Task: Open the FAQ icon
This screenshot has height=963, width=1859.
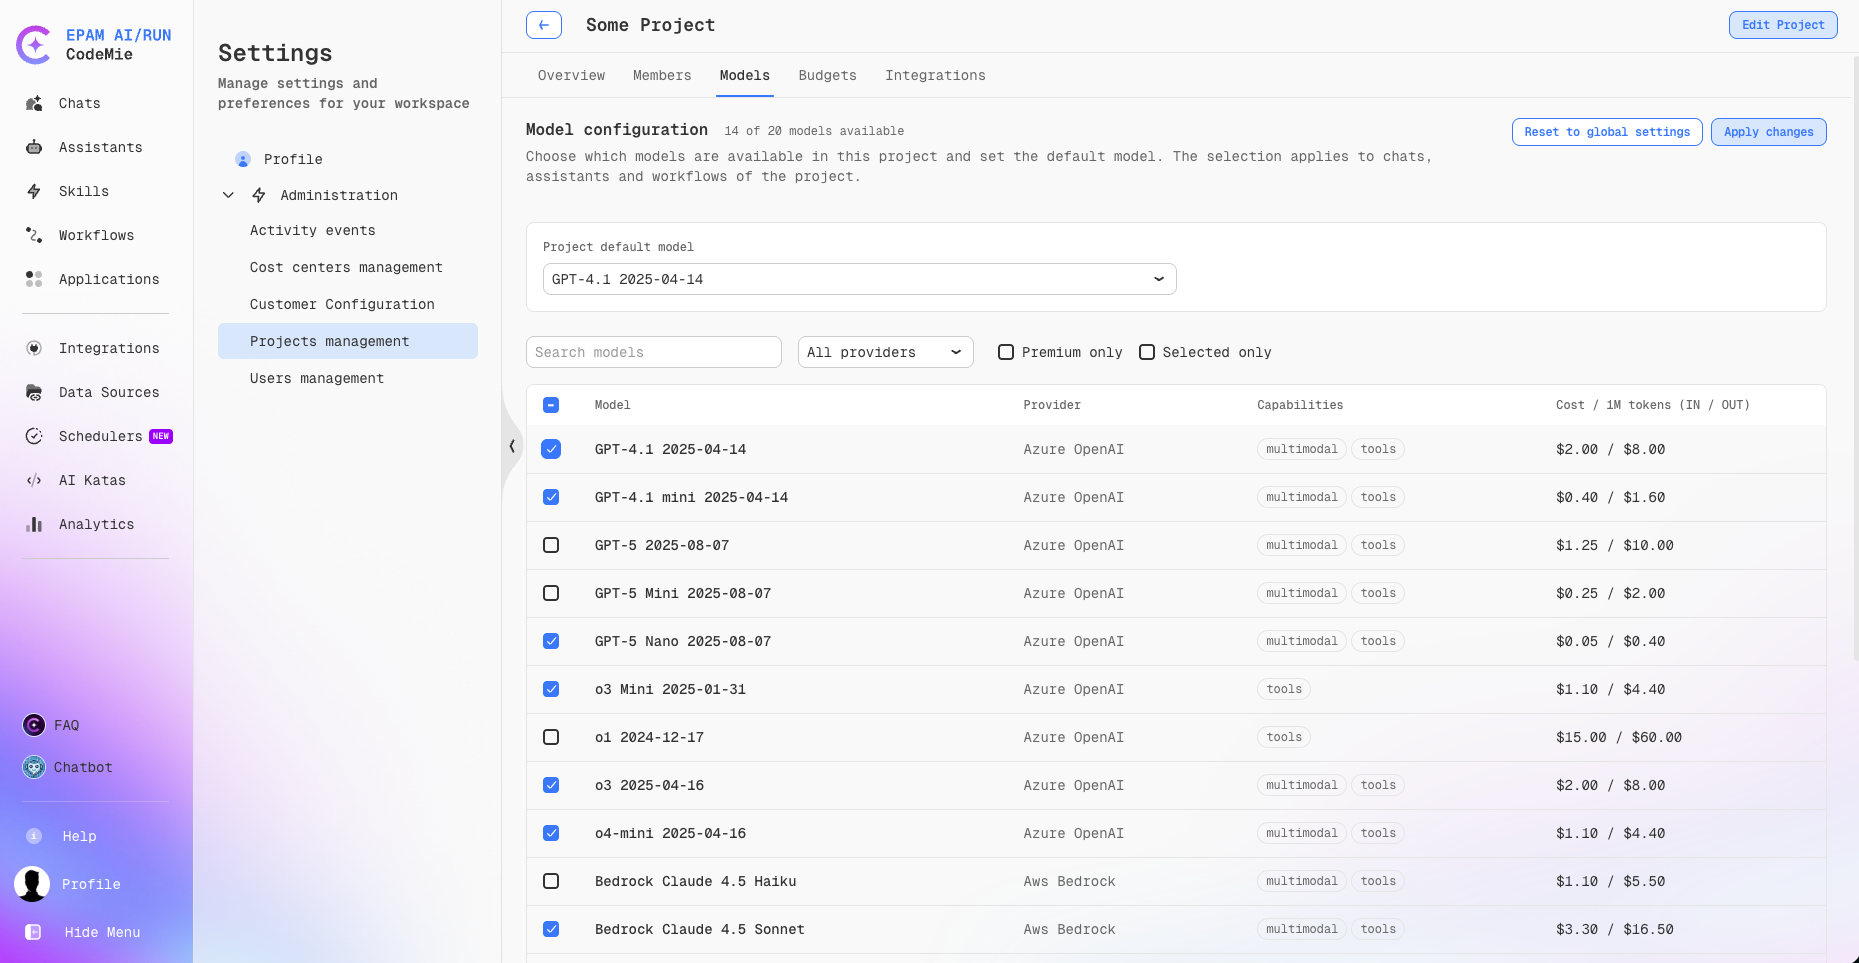Action: click(x=34, y=725)
